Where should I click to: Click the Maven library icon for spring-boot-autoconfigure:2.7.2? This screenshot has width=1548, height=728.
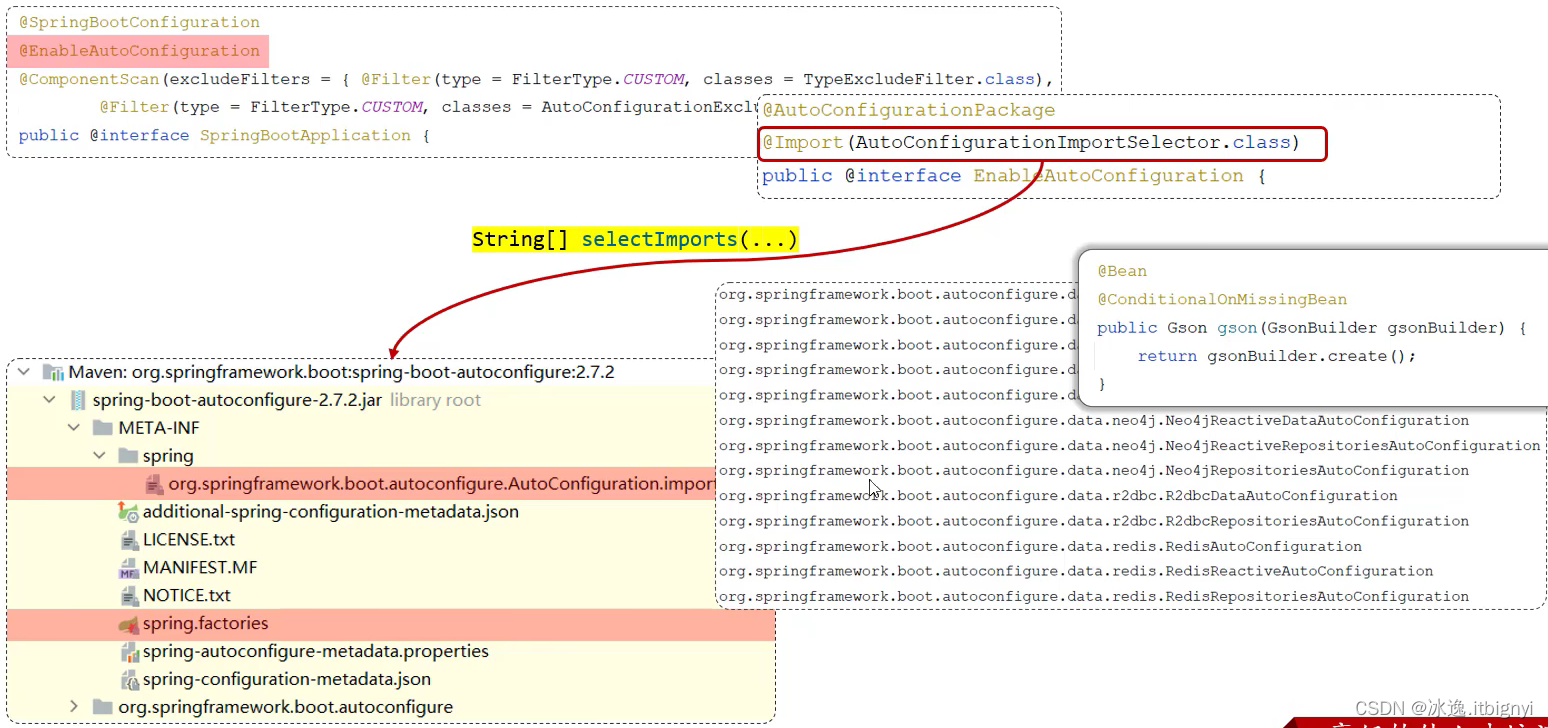coord(54,372)
